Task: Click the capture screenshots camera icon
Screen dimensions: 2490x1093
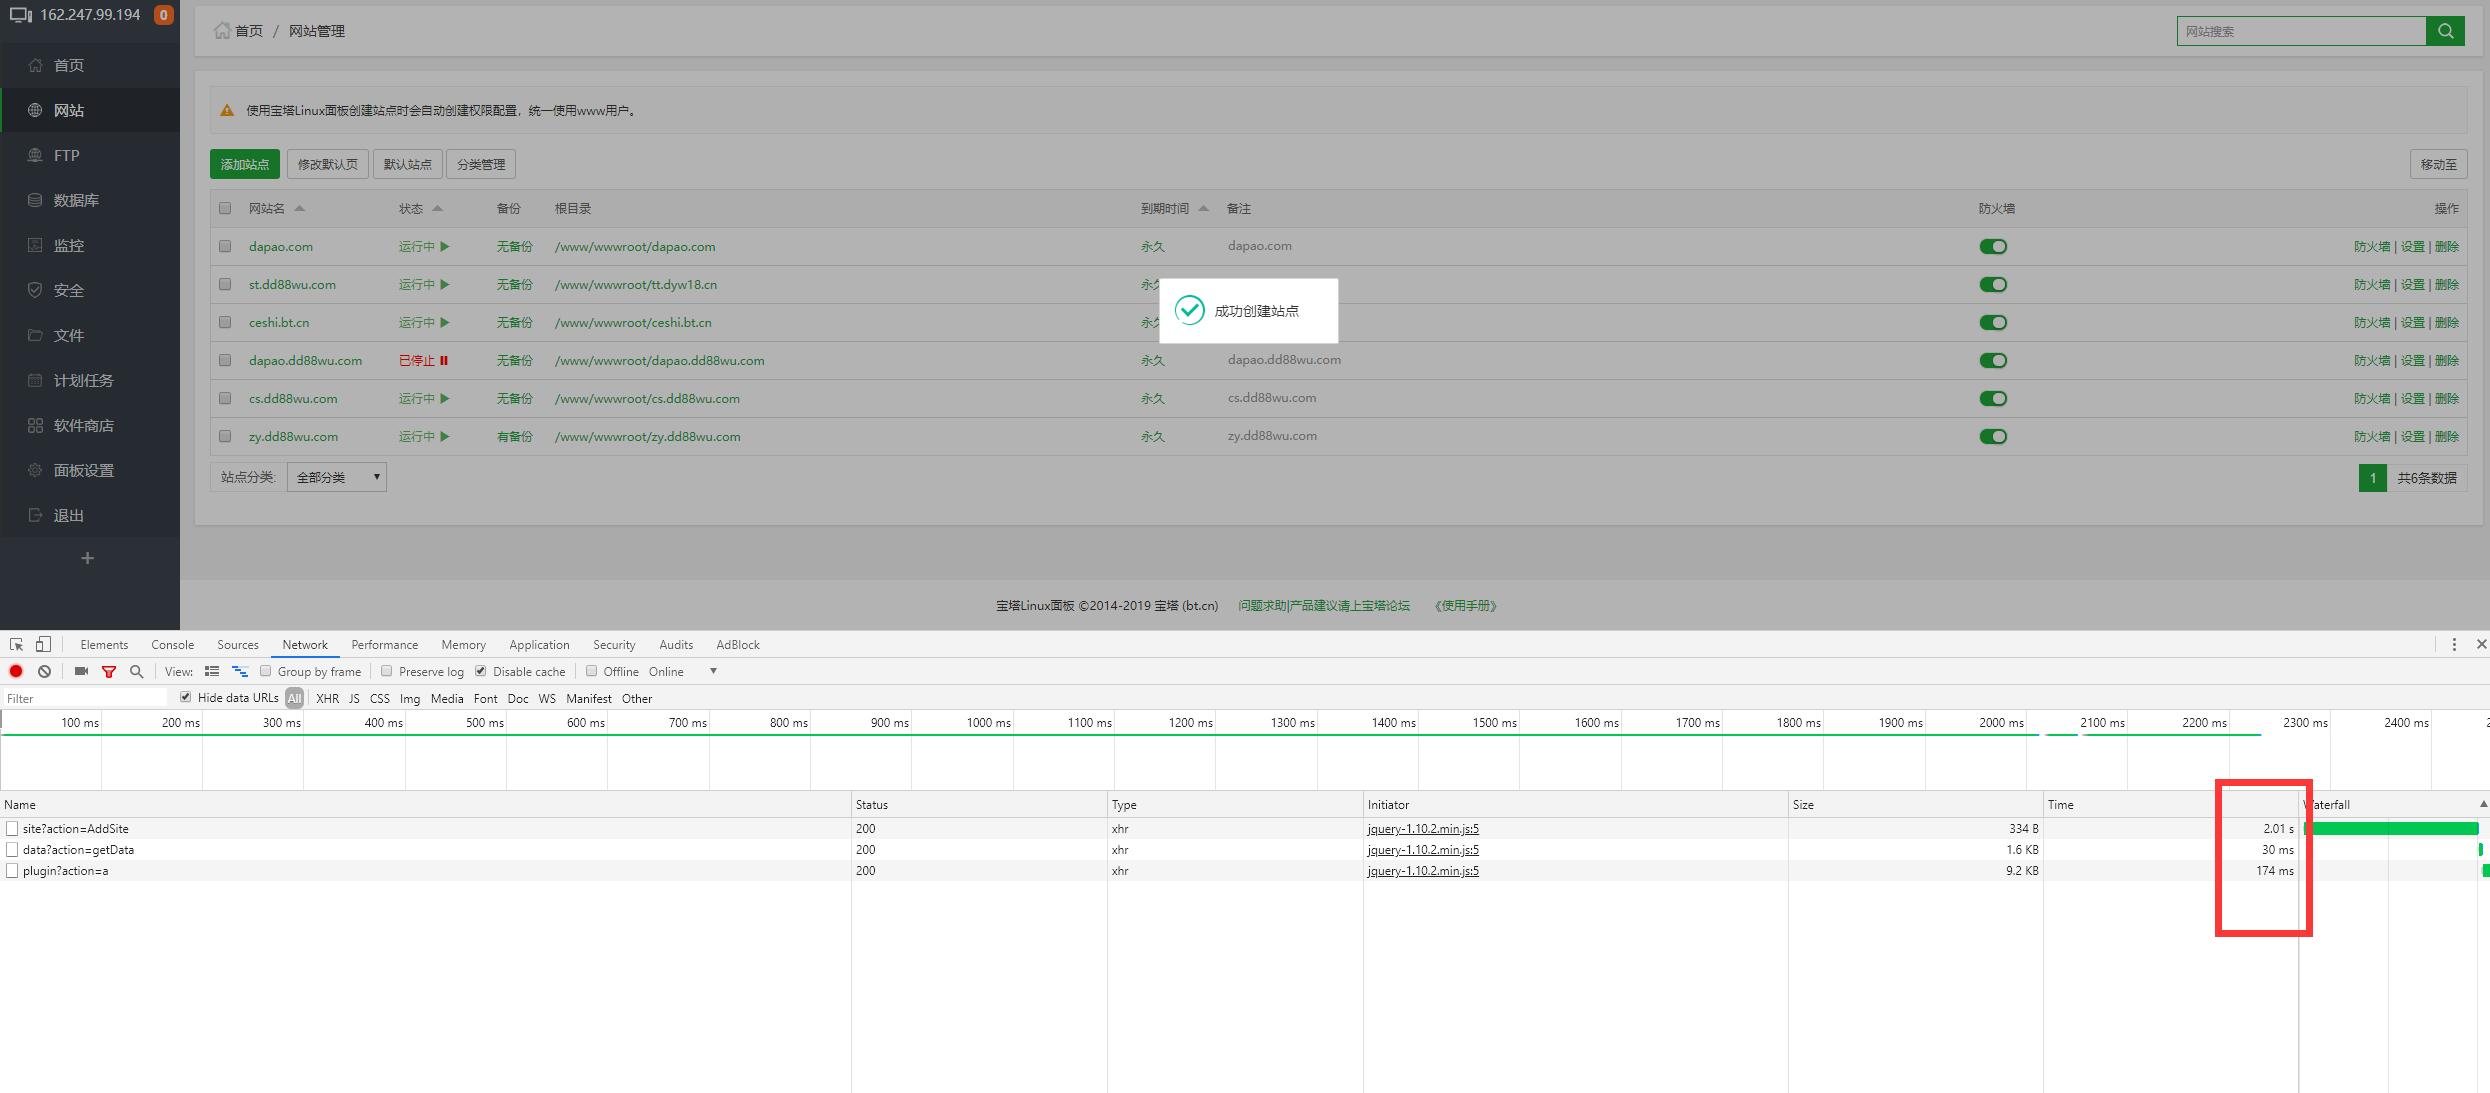Action: pos(81,671)
